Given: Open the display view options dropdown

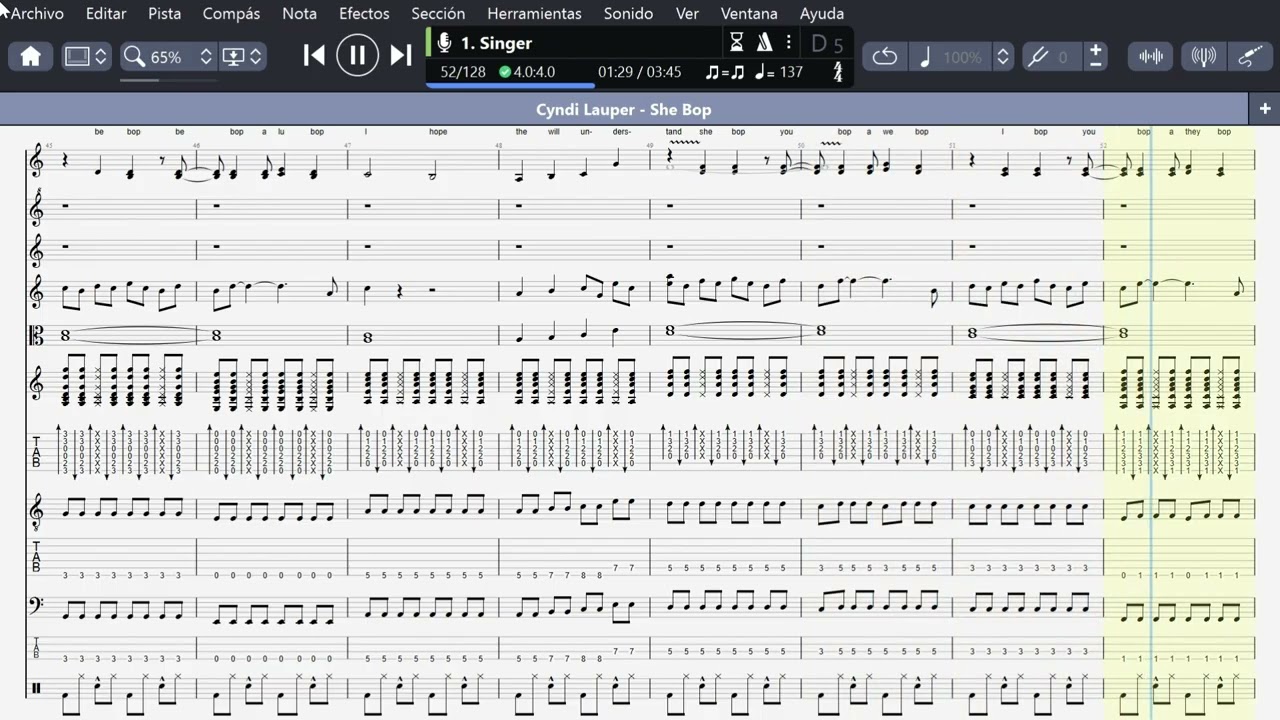Looking at the screenshot, I should click(x=243, y=57).
